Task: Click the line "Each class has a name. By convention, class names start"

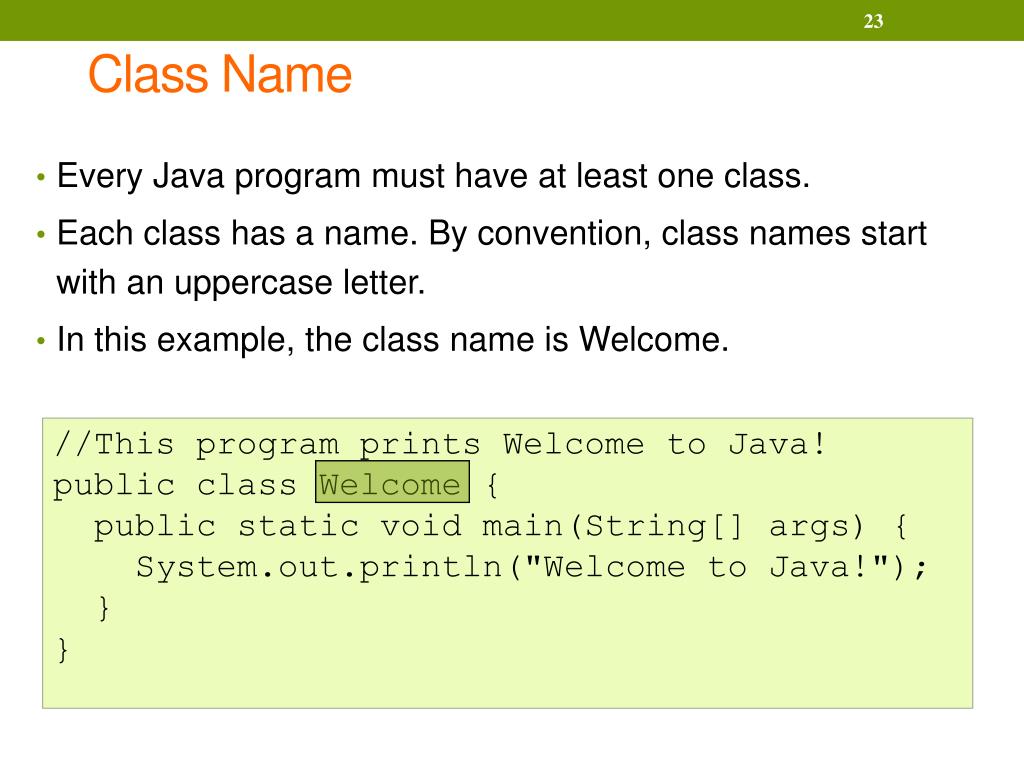Action: [491, 234]
